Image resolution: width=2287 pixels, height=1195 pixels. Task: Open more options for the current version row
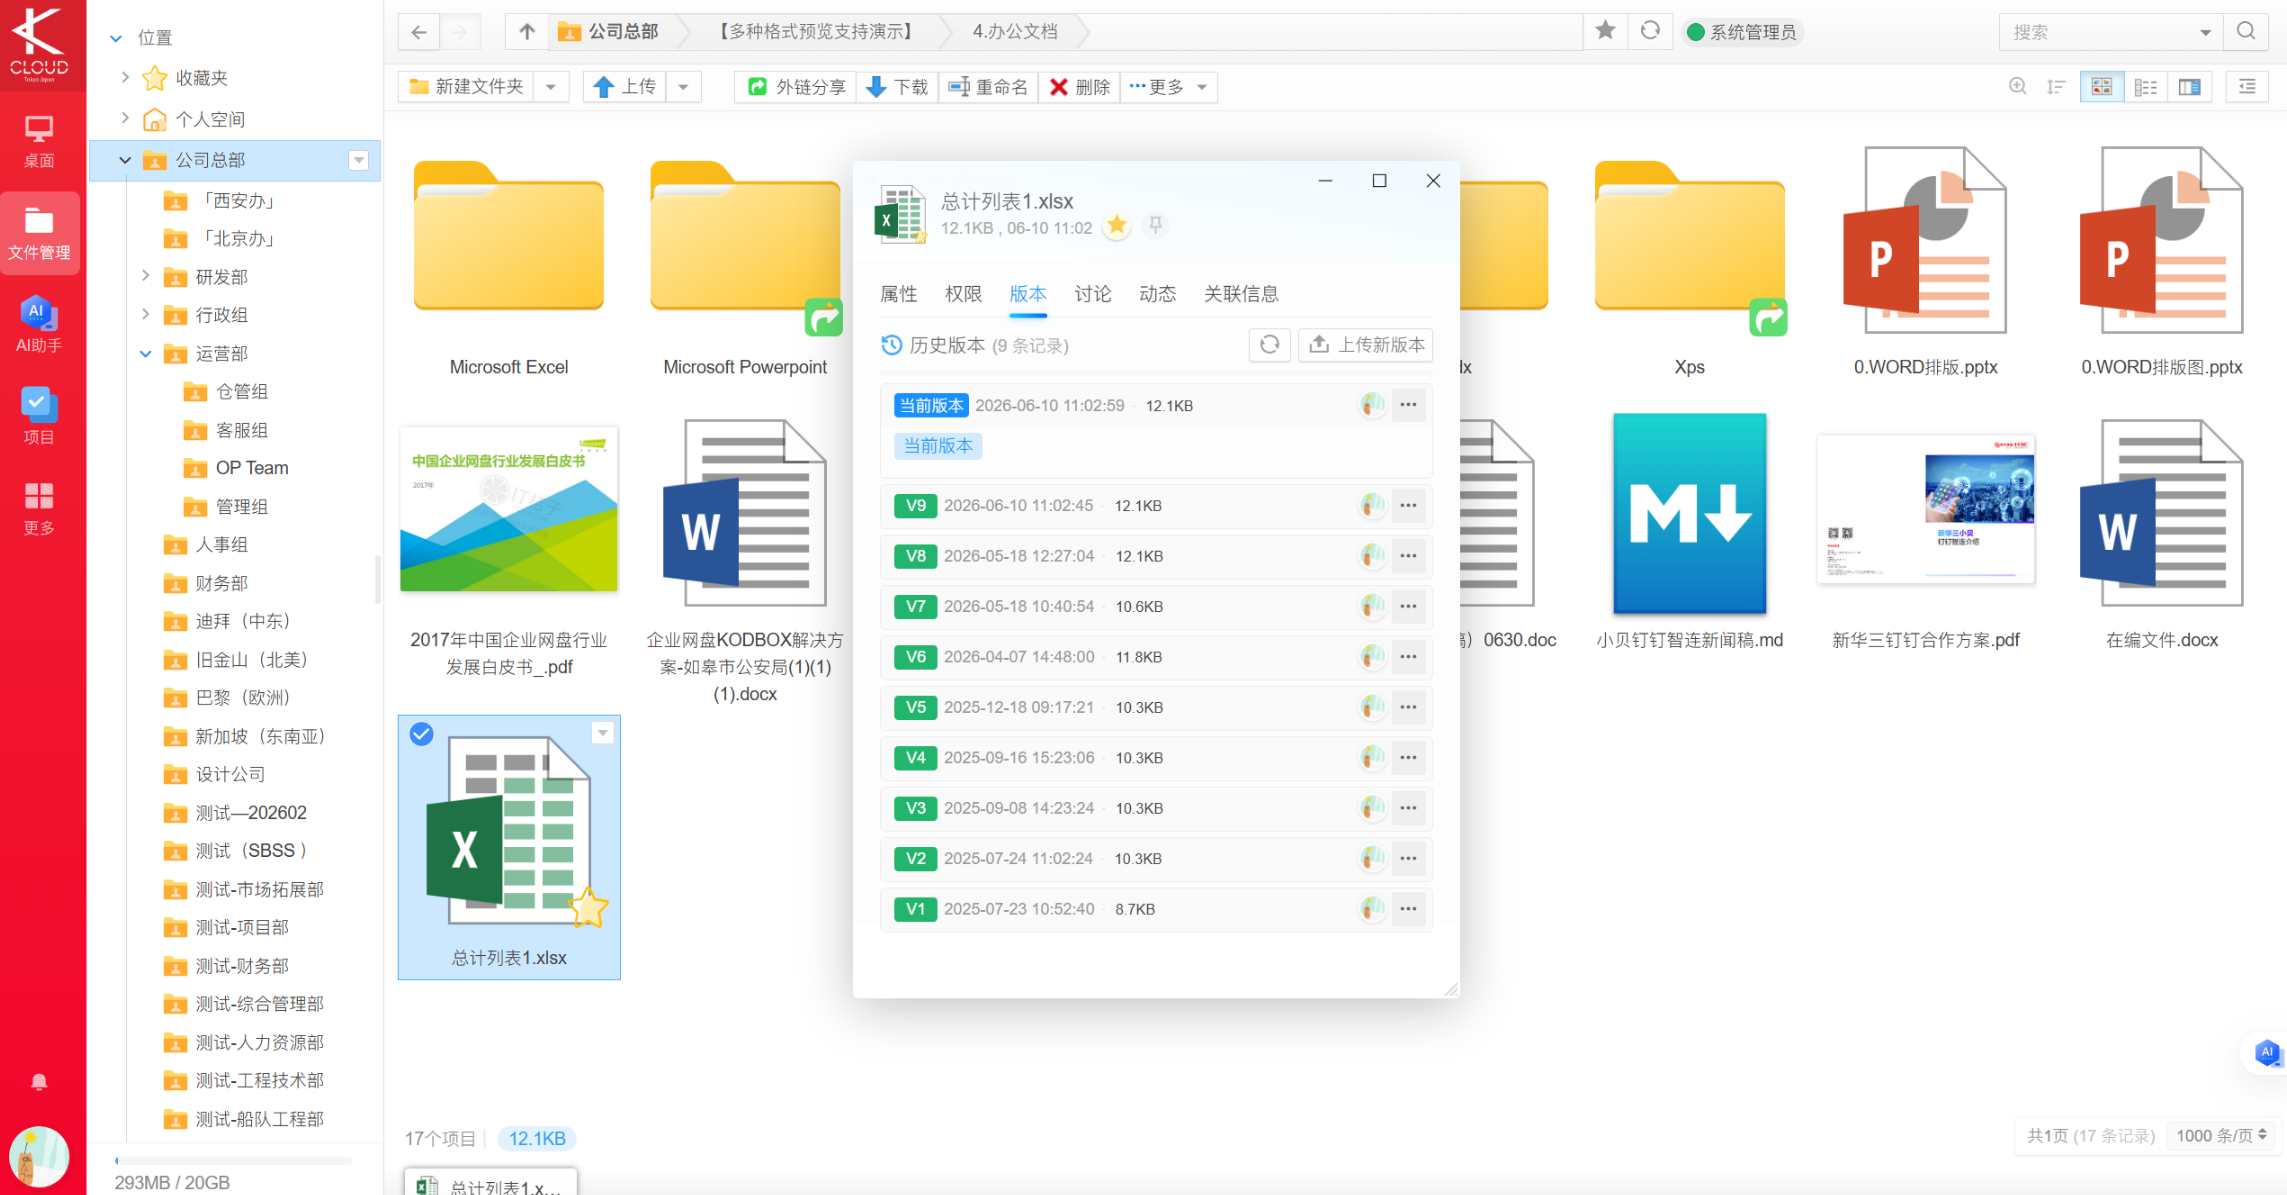point(1408,405)
